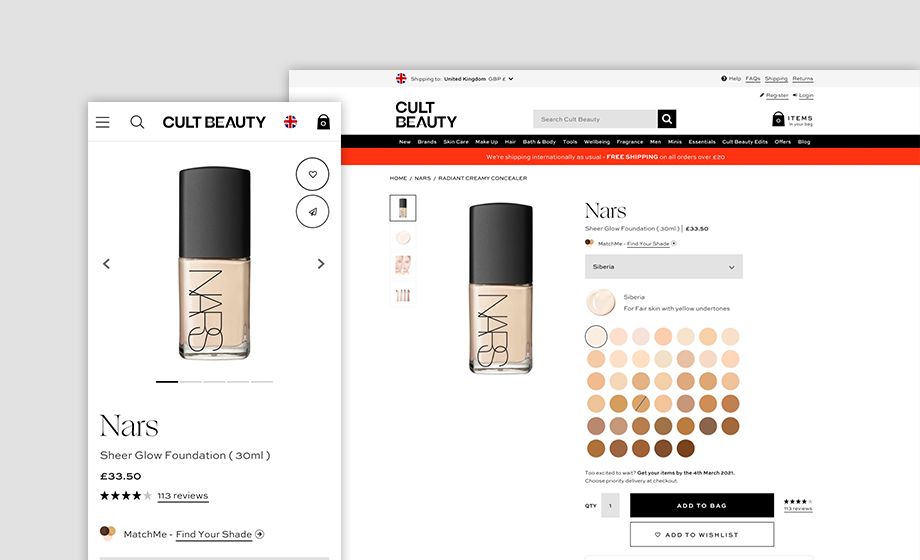Click the paper plane share icon
The image size is (920, 560).
[x=312, y=211]
